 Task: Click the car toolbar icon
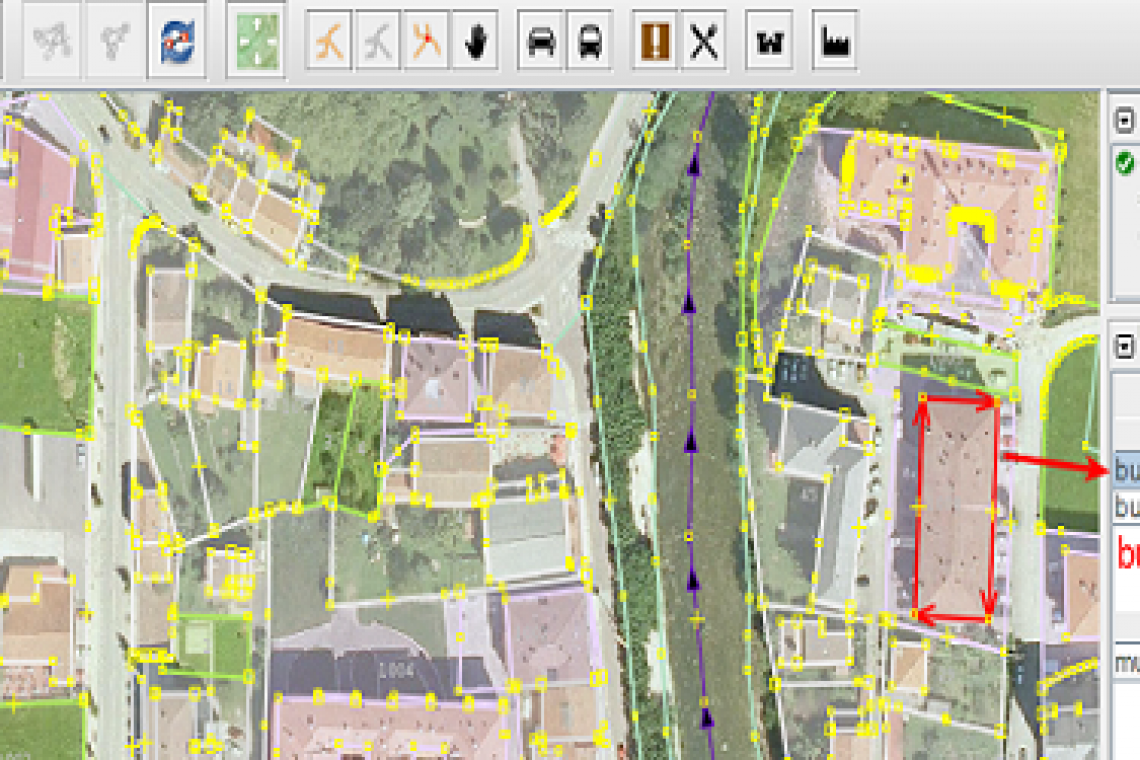(x=541, y=41)
